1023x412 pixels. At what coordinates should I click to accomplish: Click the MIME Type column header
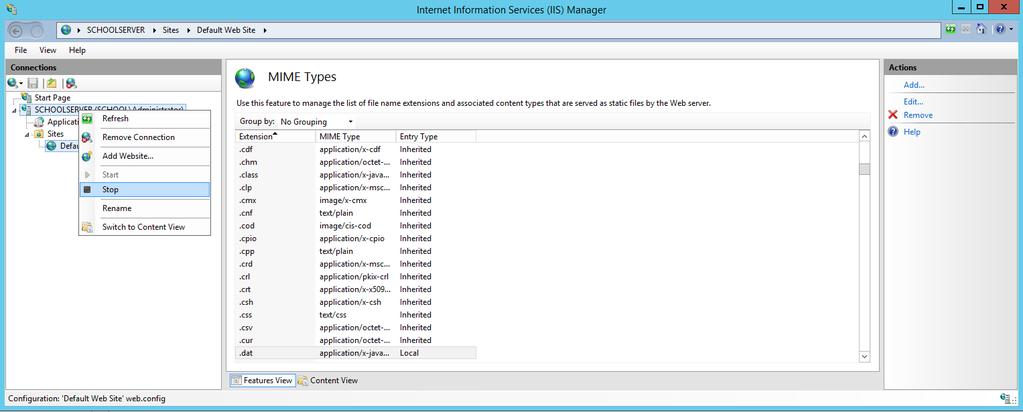point(356,136)
